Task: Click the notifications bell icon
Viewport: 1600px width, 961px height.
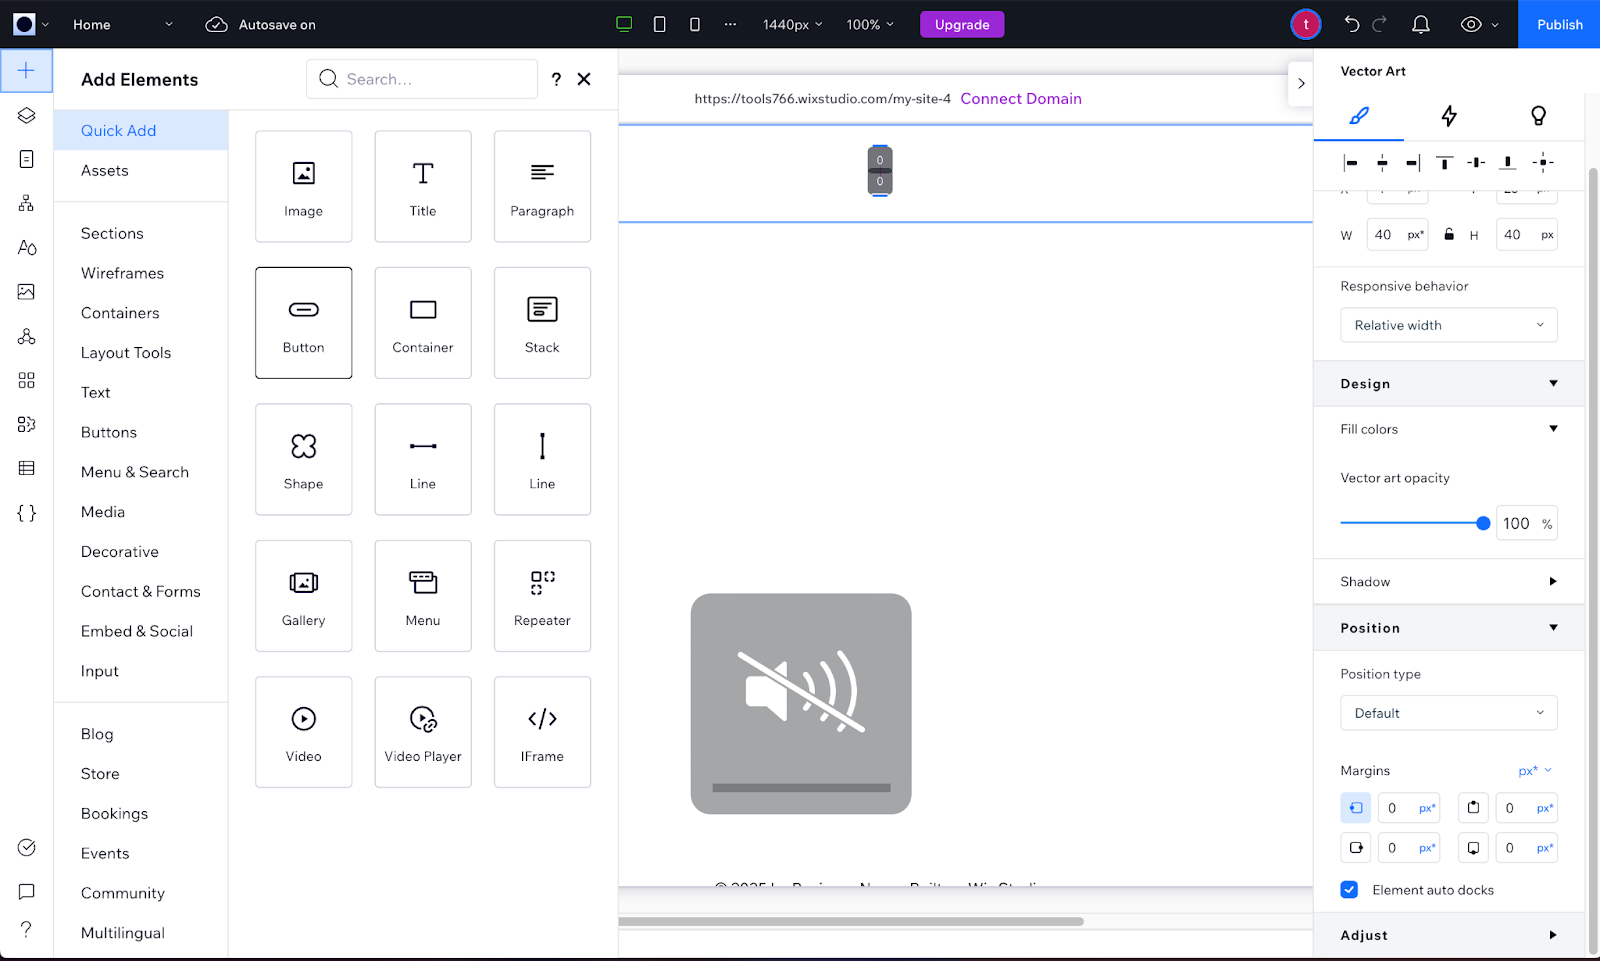Action: [1420, 25]
